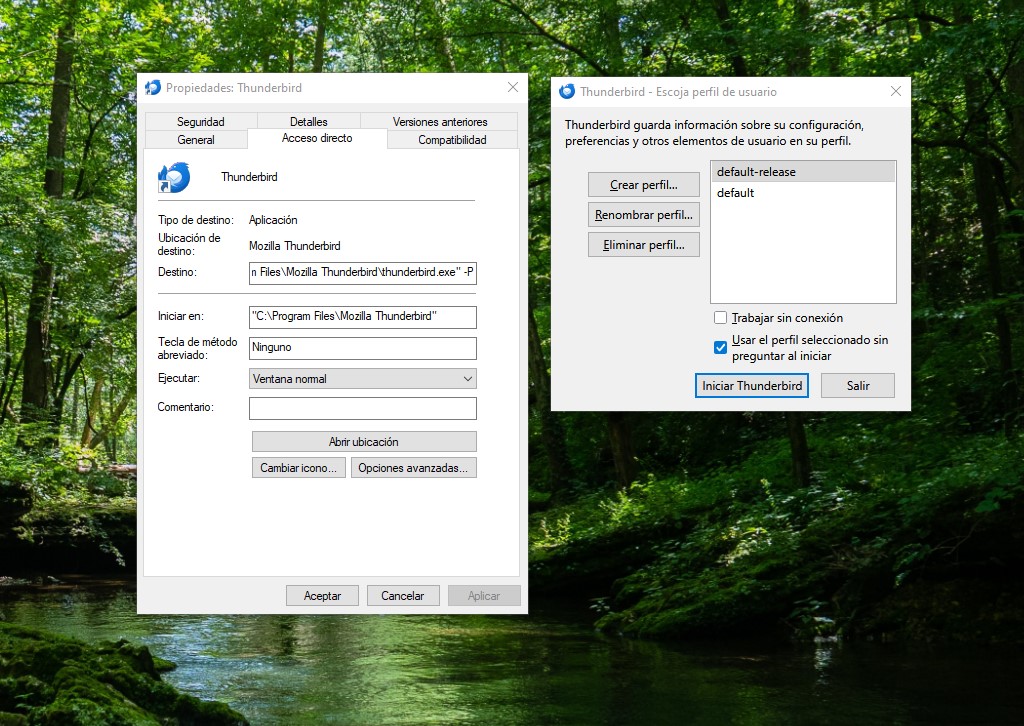Click Iniciar Thunderbird button
This screenshot has width=1024, height=726.
tap(752, 385)
